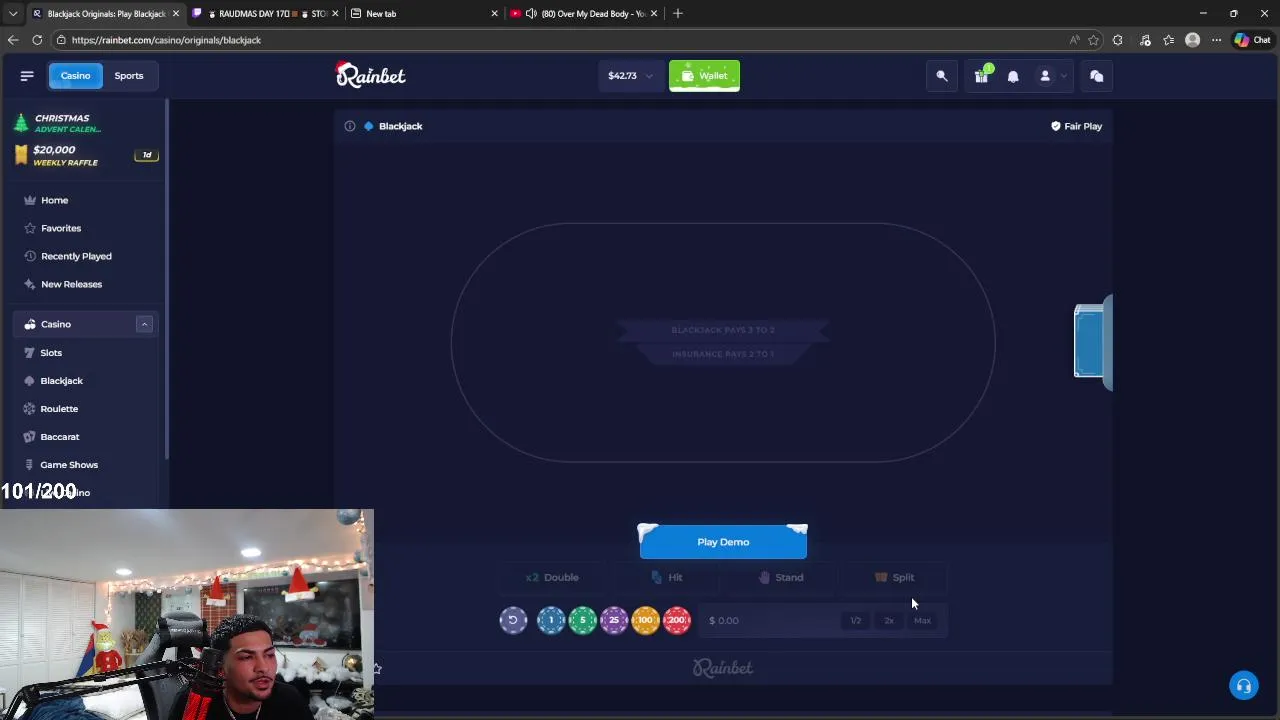Open the rewards gift icon
This screenshot has height=720, width=1280.
tap(981, 76)
